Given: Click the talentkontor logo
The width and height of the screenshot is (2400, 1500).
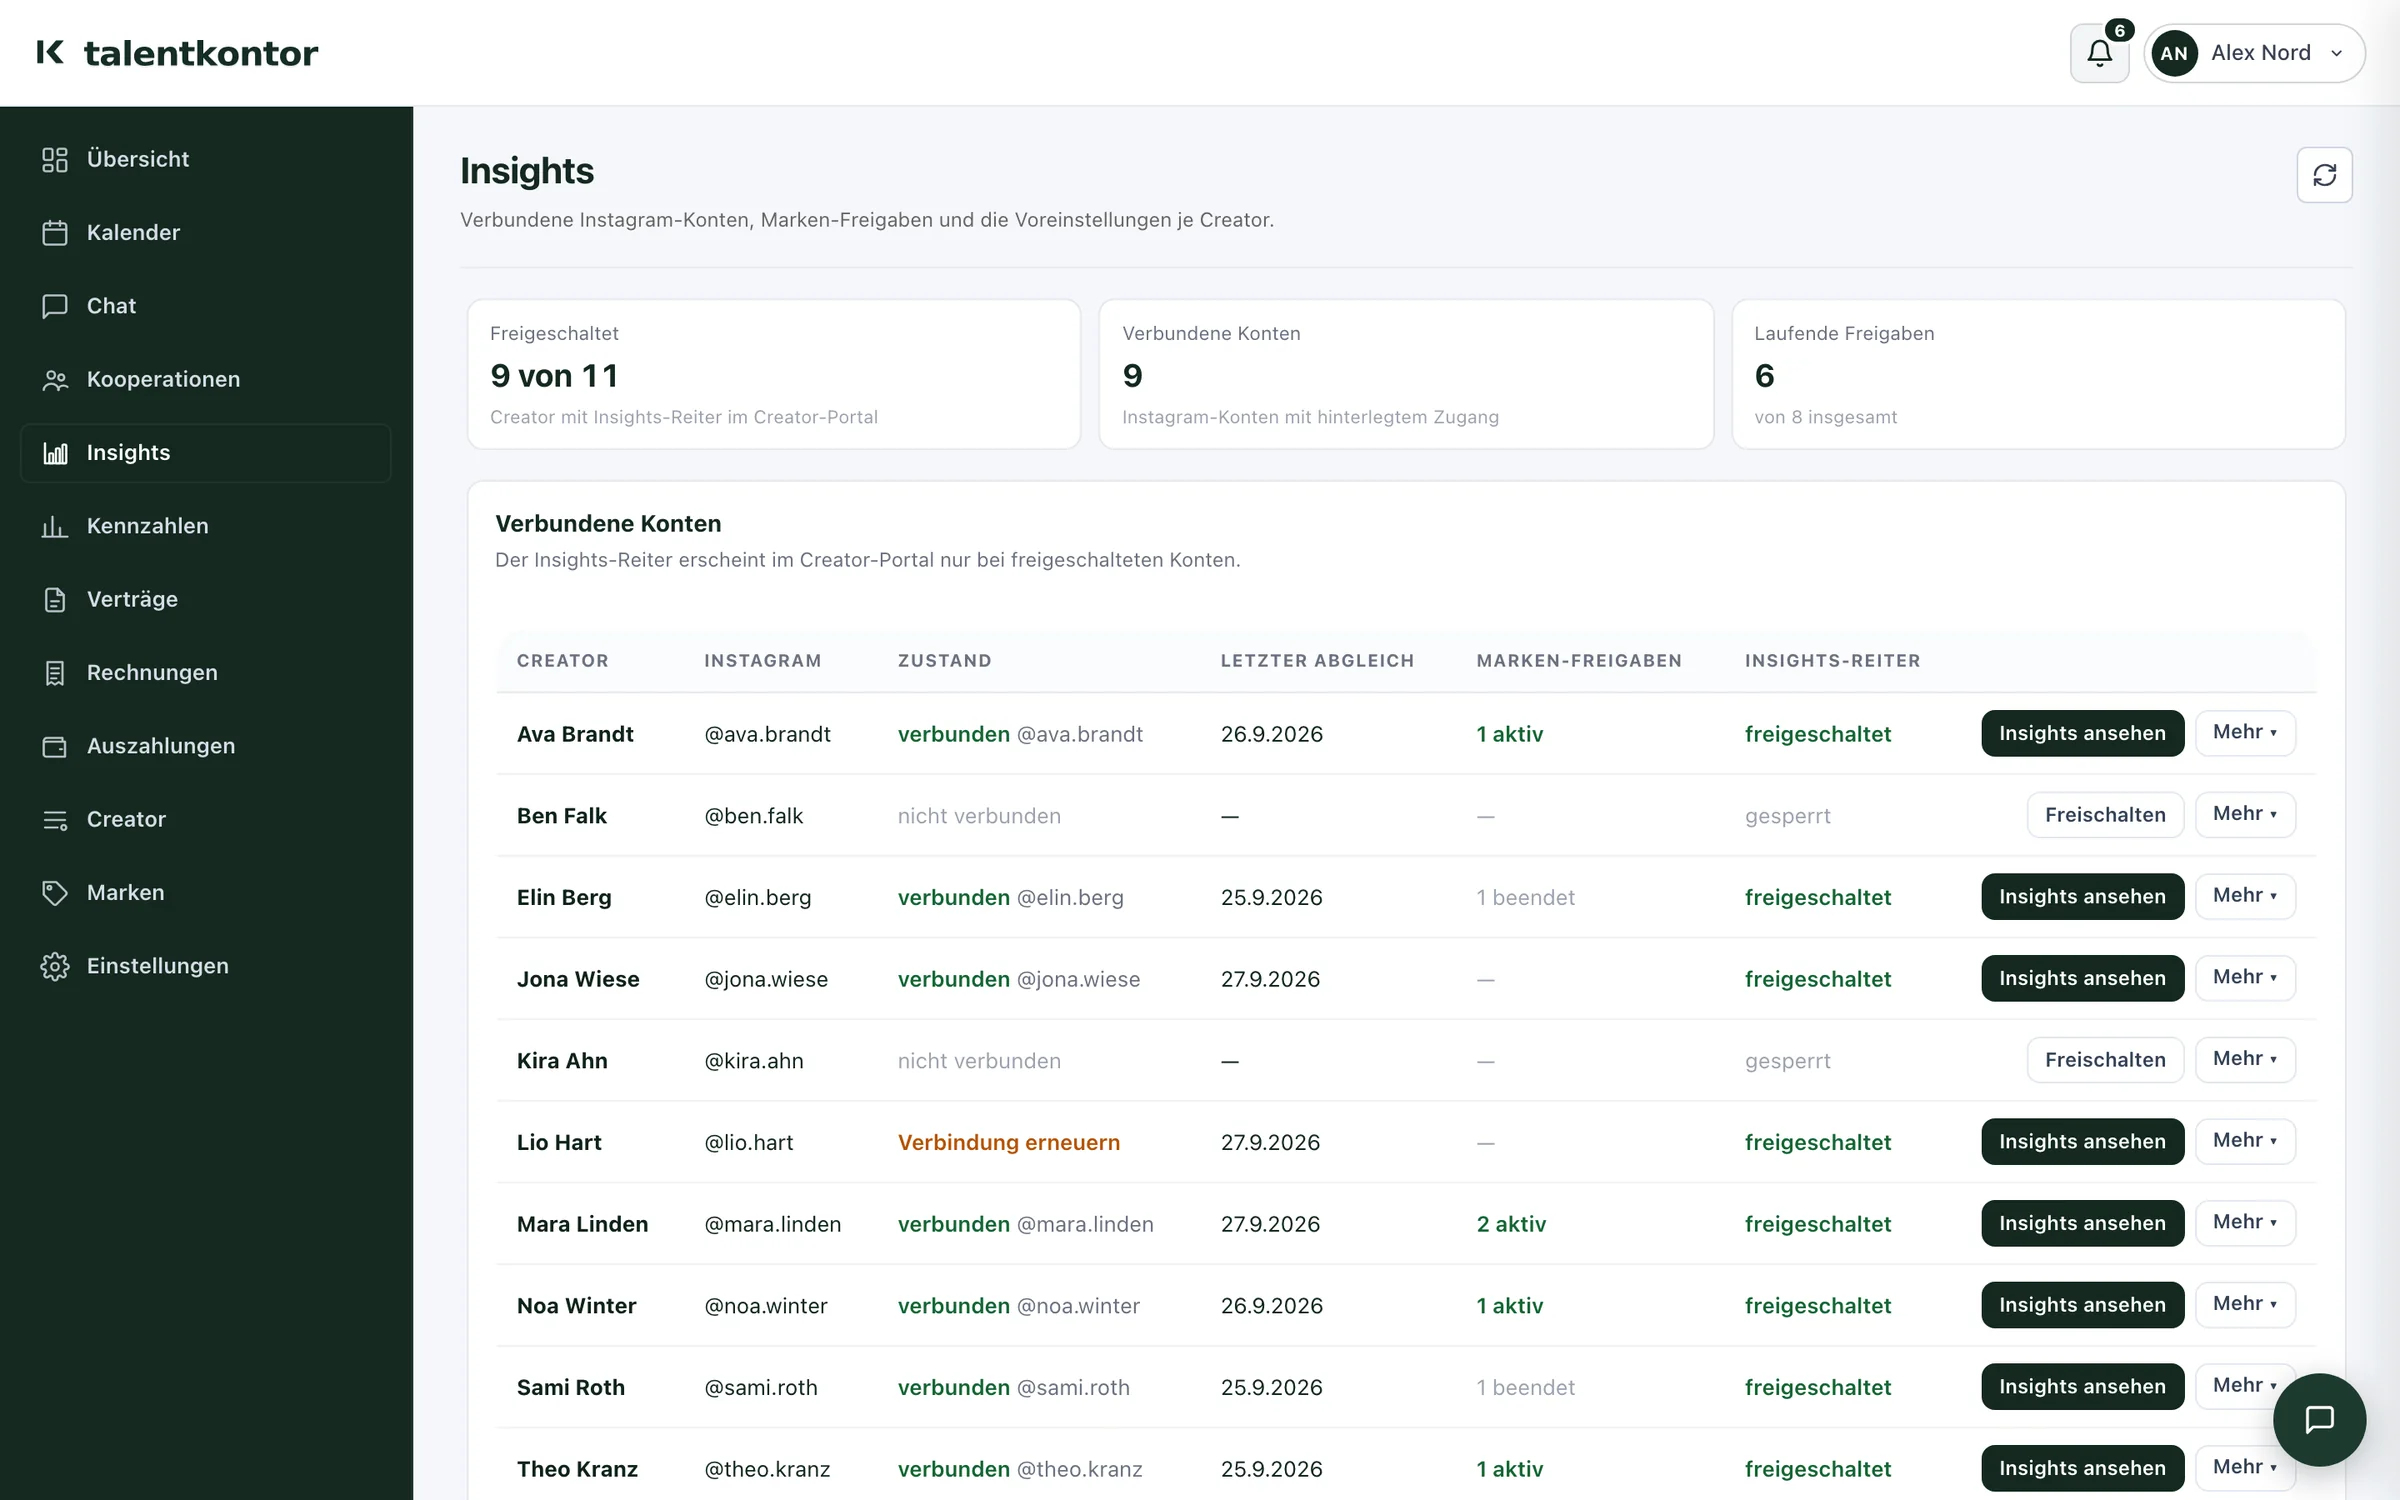Looking at the screenshot, I should (177, 53).
